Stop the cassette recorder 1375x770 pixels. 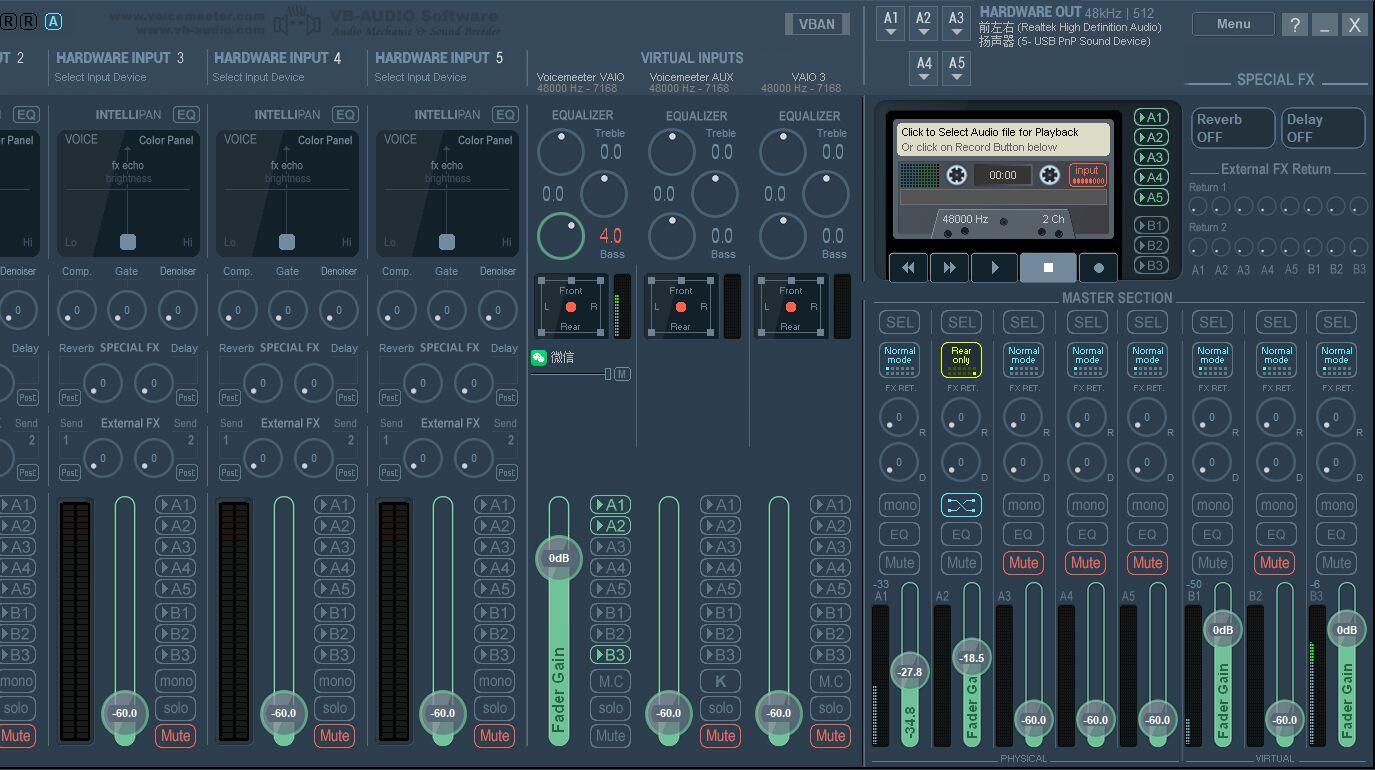tap(1048, 268)
